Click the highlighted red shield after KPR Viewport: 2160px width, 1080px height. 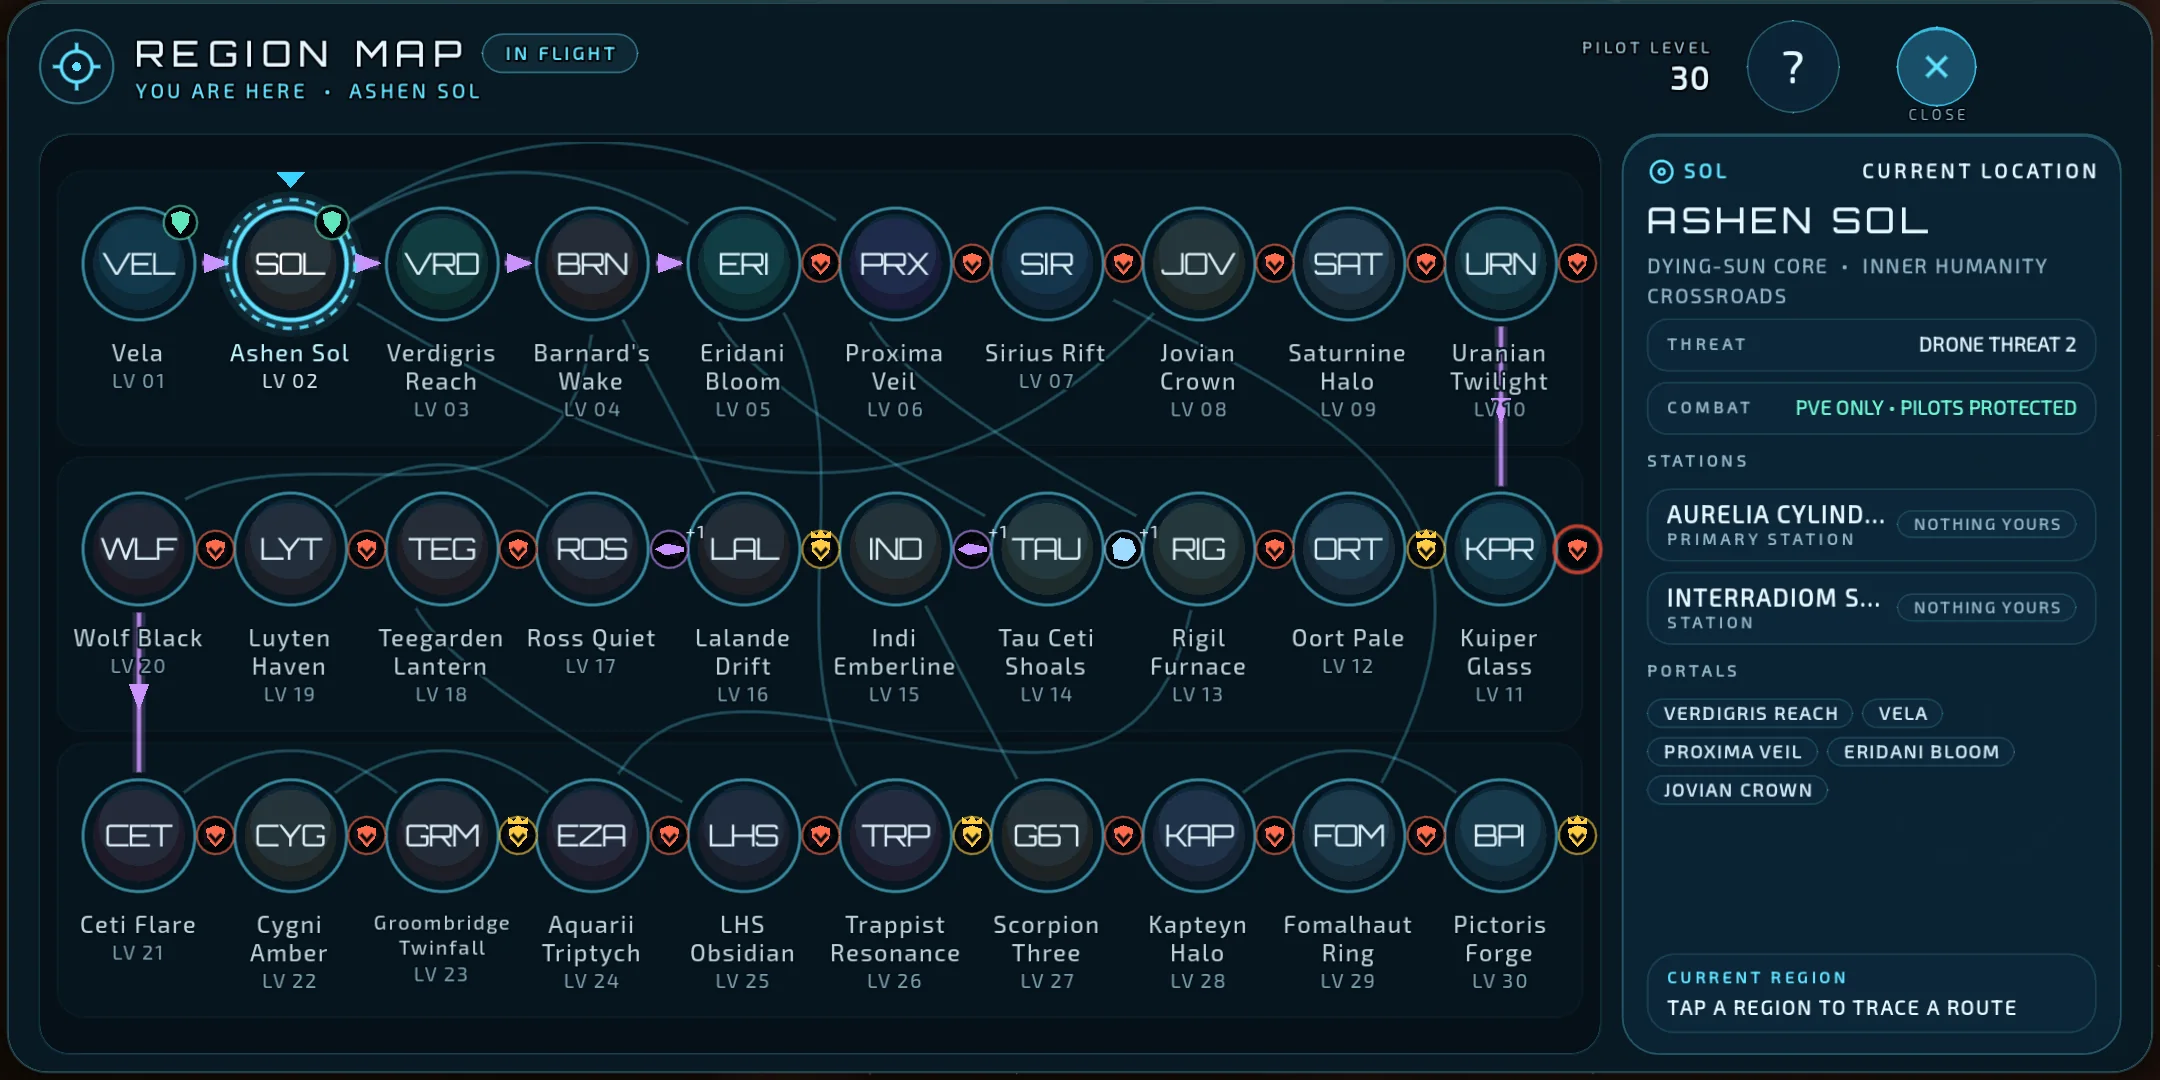(x=1577, y=549)
